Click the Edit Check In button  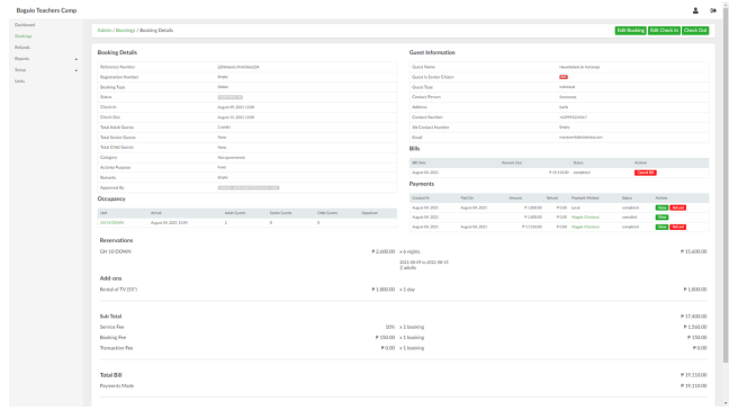click(x=663, y=31)
